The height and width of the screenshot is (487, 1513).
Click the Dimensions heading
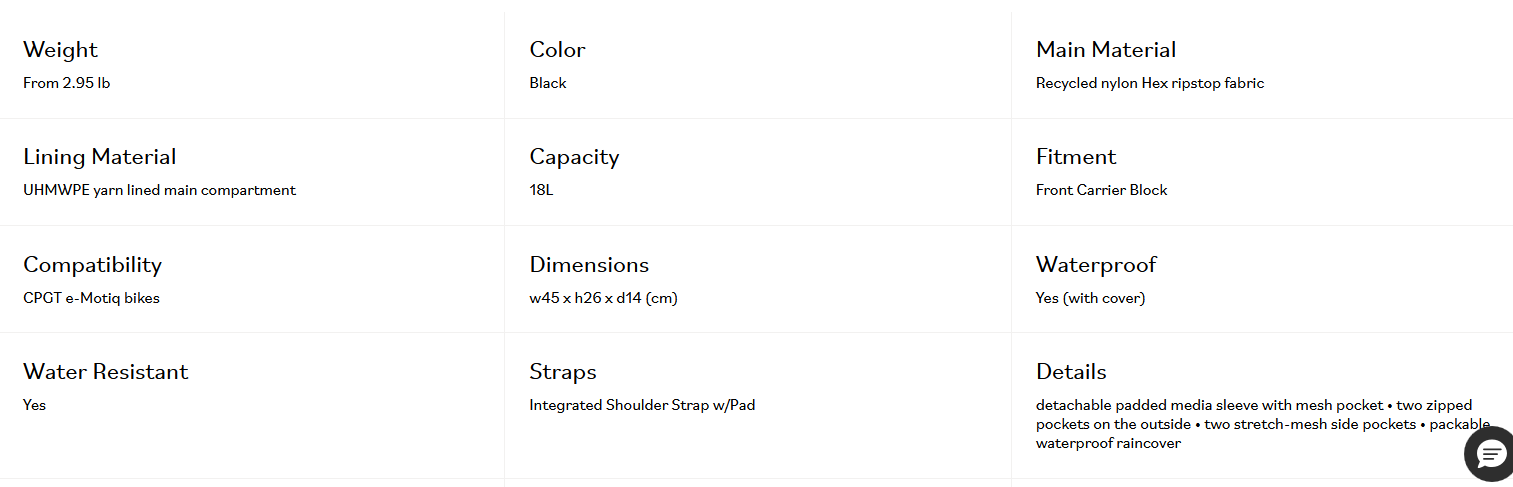pos(589,265)
